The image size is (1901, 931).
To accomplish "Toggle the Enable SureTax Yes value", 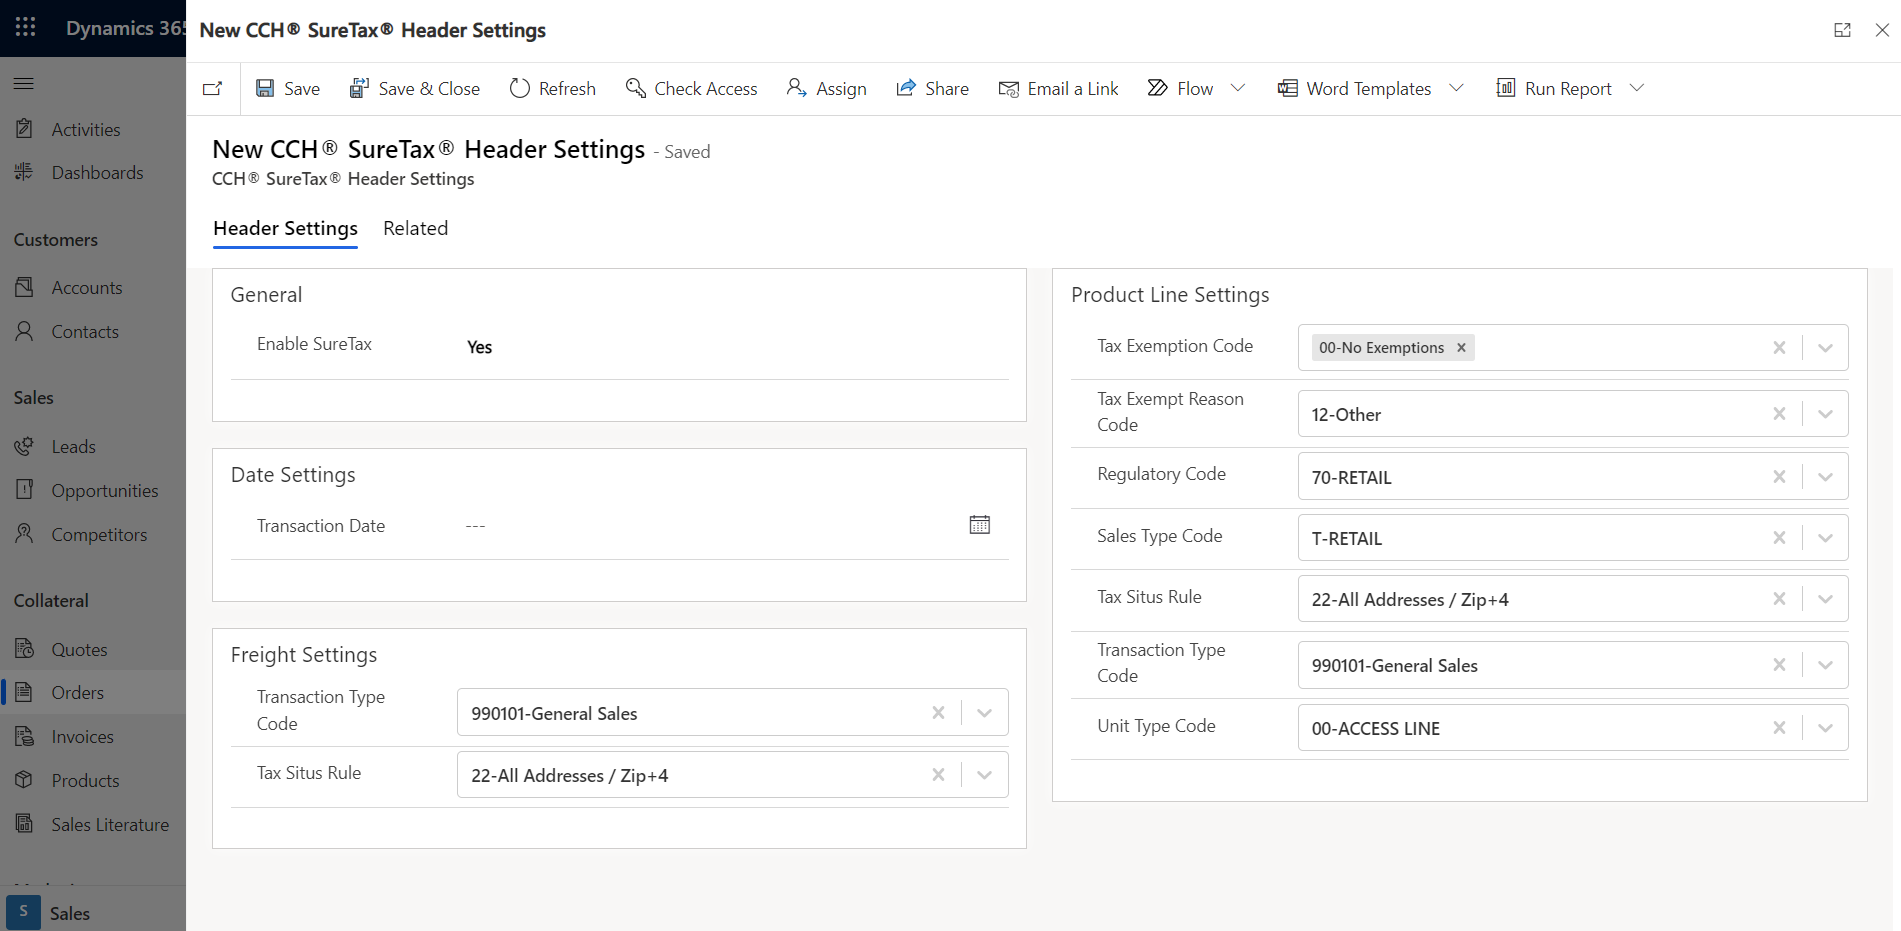I will click(480, 347).
